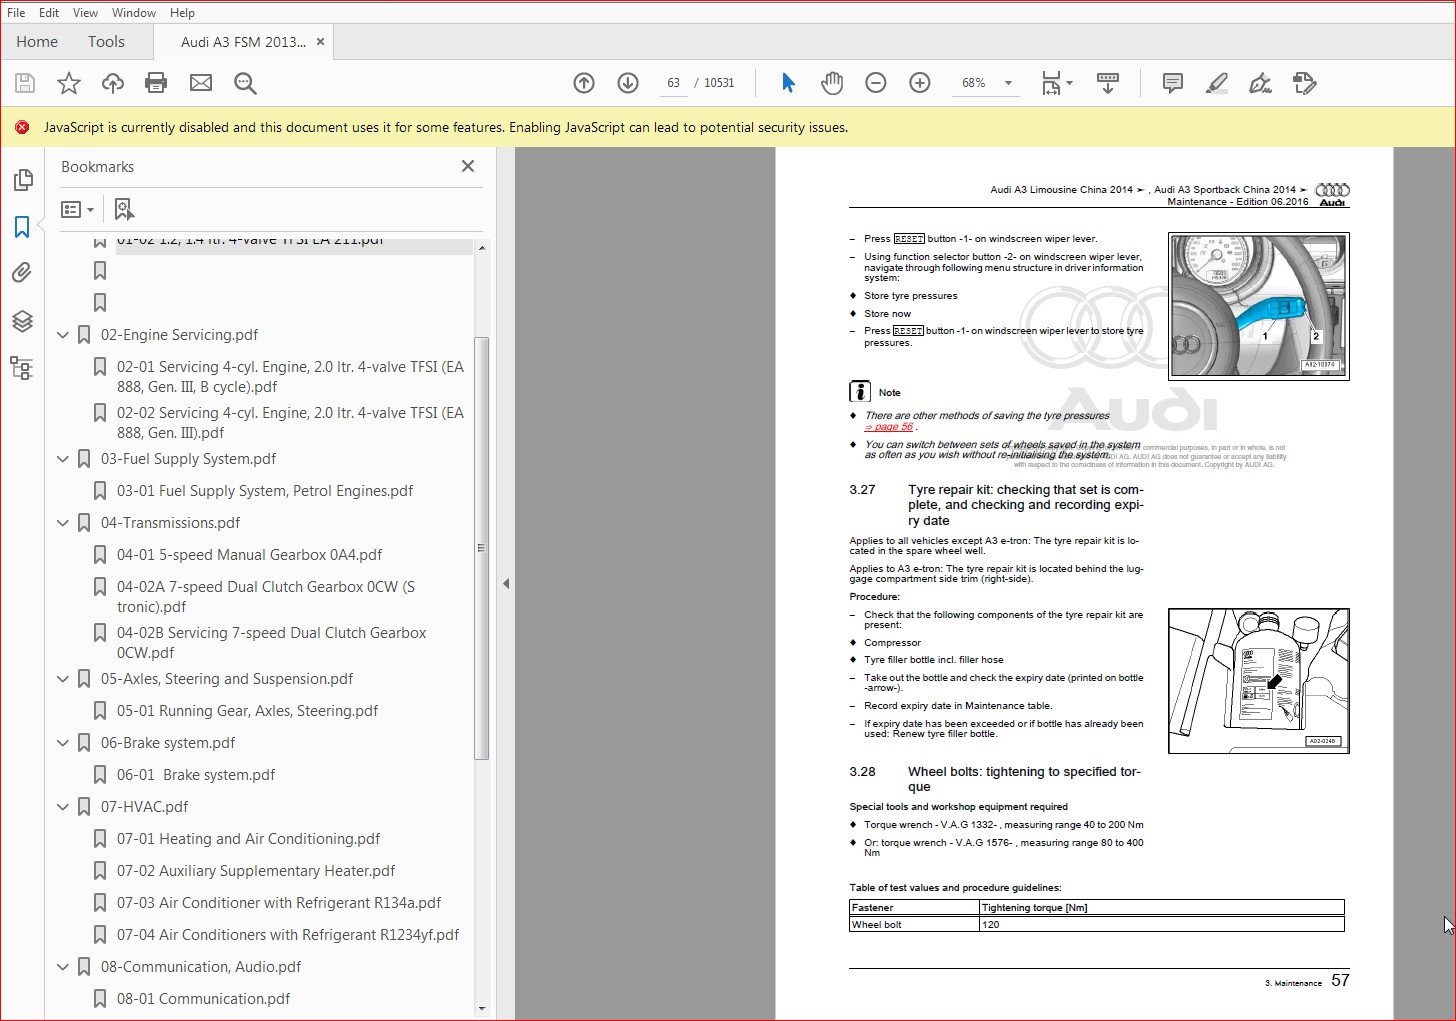The width and height of the screenshot is (1456, 1021).
Task: Open the Edit menu
Action: 49,13
